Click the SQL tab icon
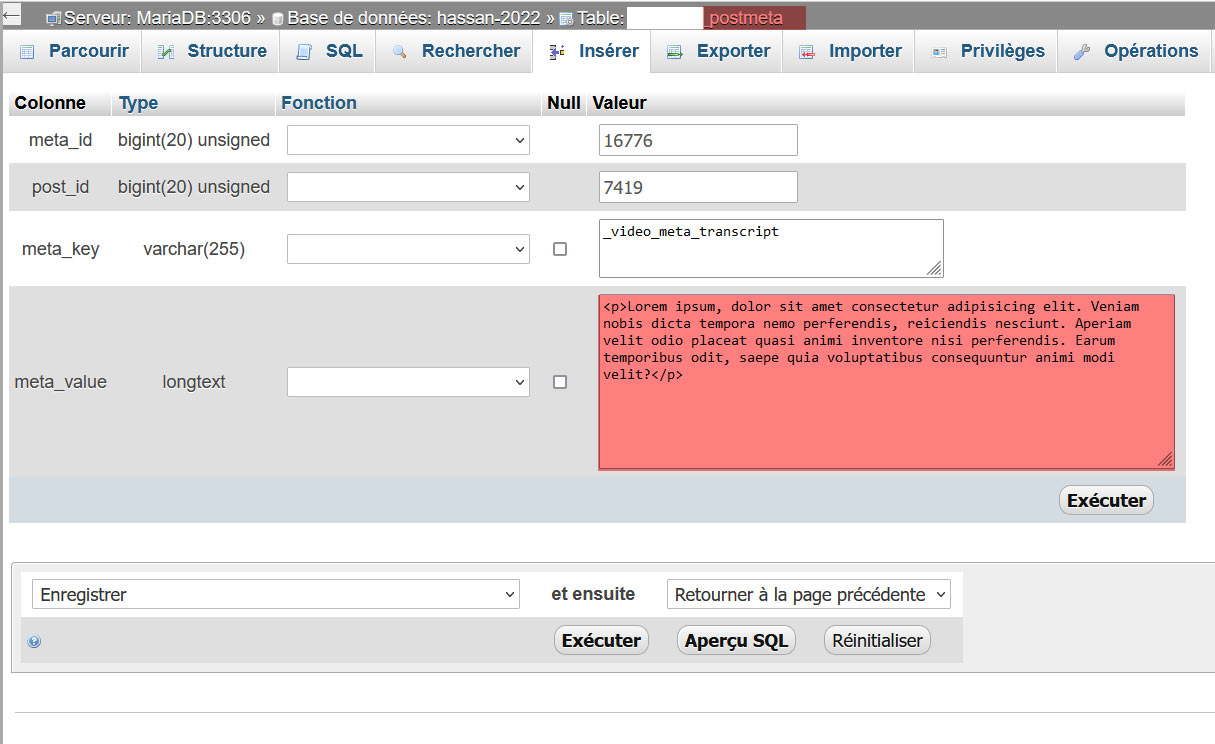This screenshot has width=1215, height=744. point(304,52)
